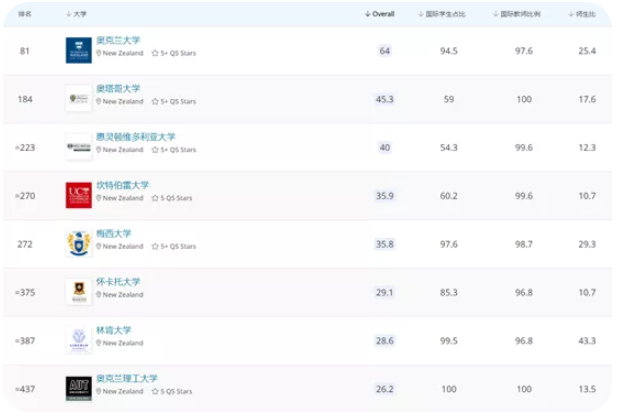Click the rank value =375
Image resolution: width=623 pixels, height=414 pixels.
(25, 293)
